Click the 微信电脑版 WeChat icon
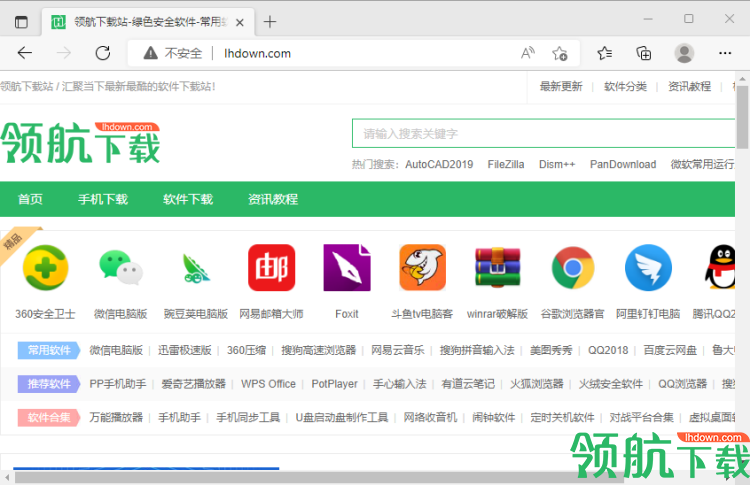750x485 pixels. [x=121, y=267]
